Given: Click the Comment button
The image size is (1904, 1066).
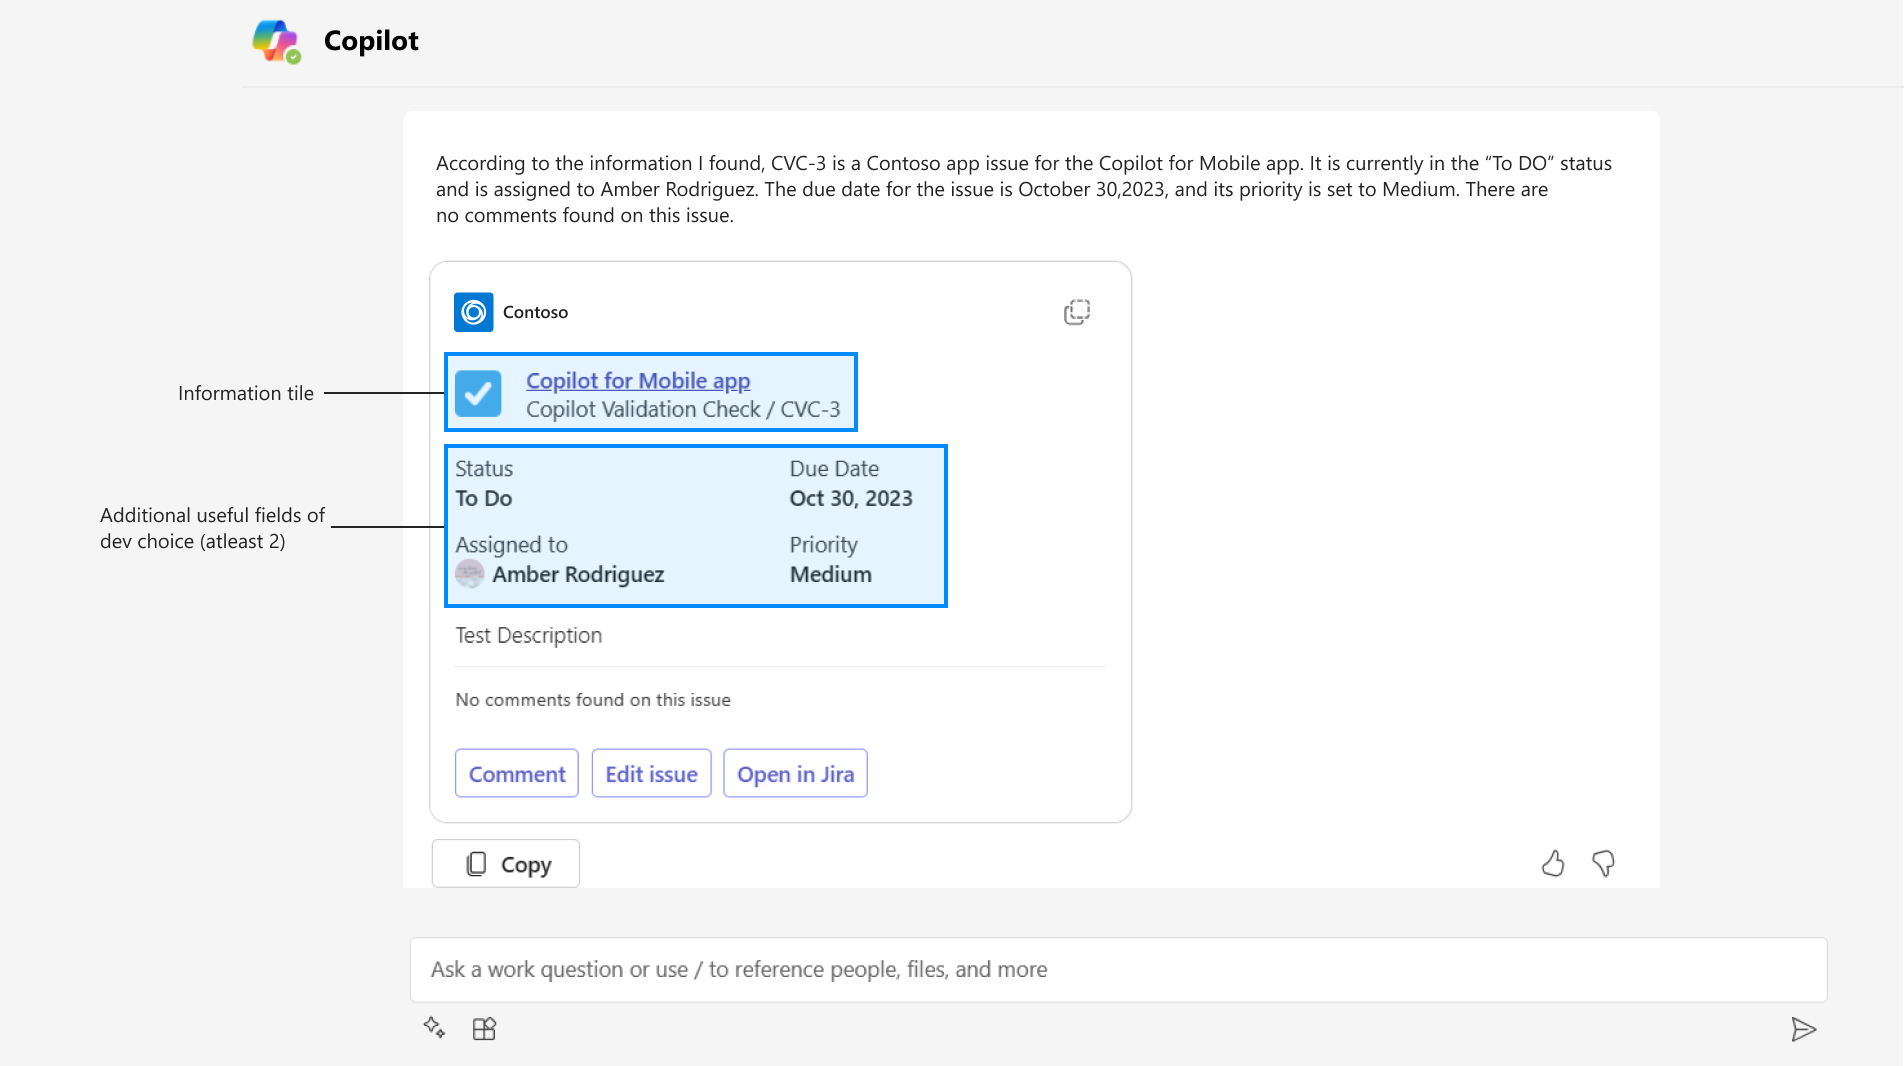Looking at the screenshot, I should point(517,774).
